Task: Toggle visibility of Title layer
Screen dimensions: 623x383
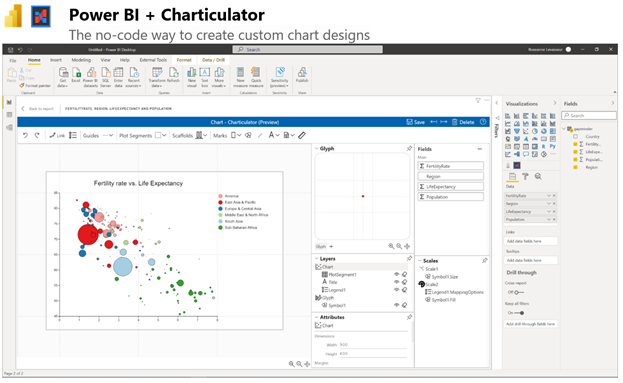Action: tap(396, 282)
